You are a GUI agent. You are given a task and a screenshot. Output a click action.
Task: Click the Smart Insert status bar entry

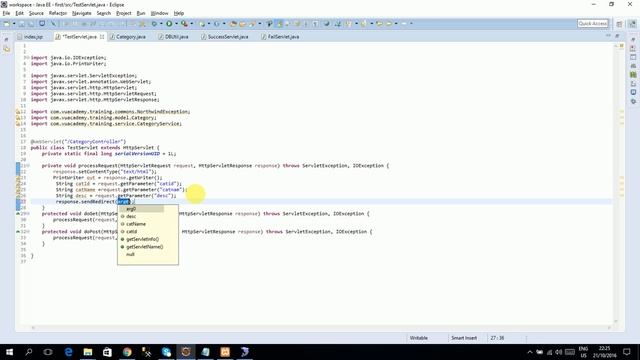click(x=464, y=338)
